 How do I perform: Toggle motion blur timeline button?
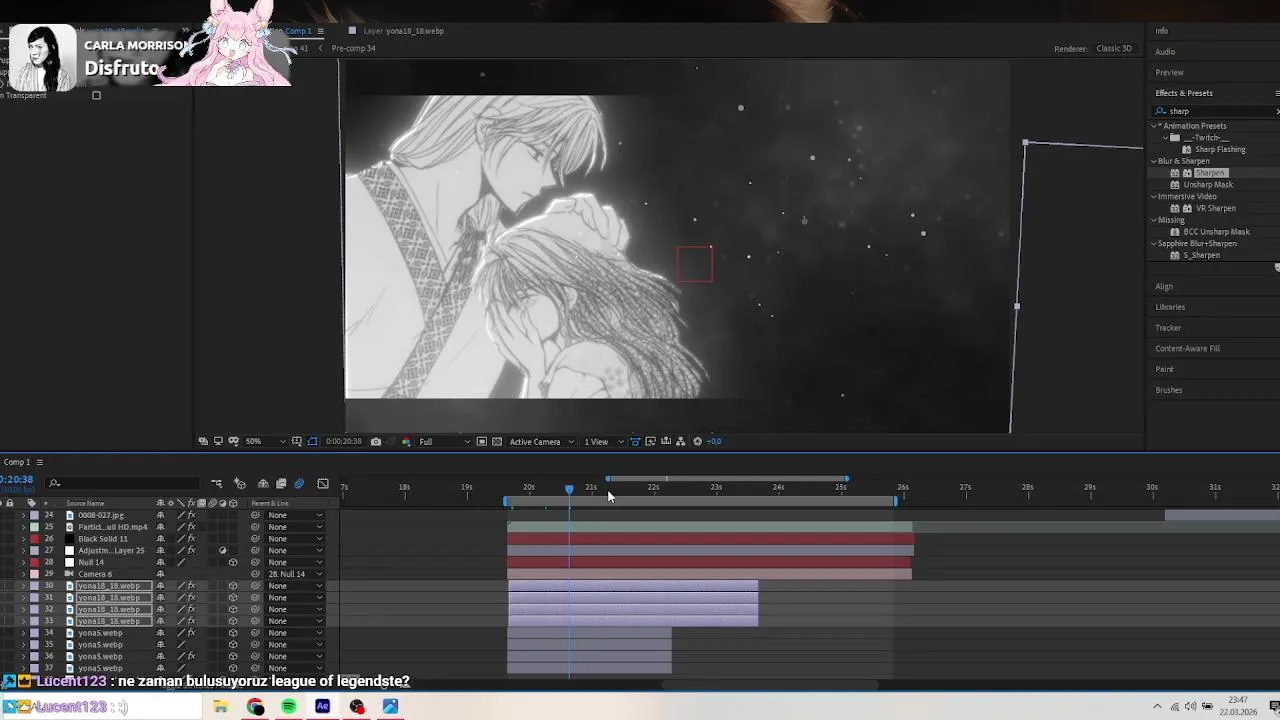point(299,484)
